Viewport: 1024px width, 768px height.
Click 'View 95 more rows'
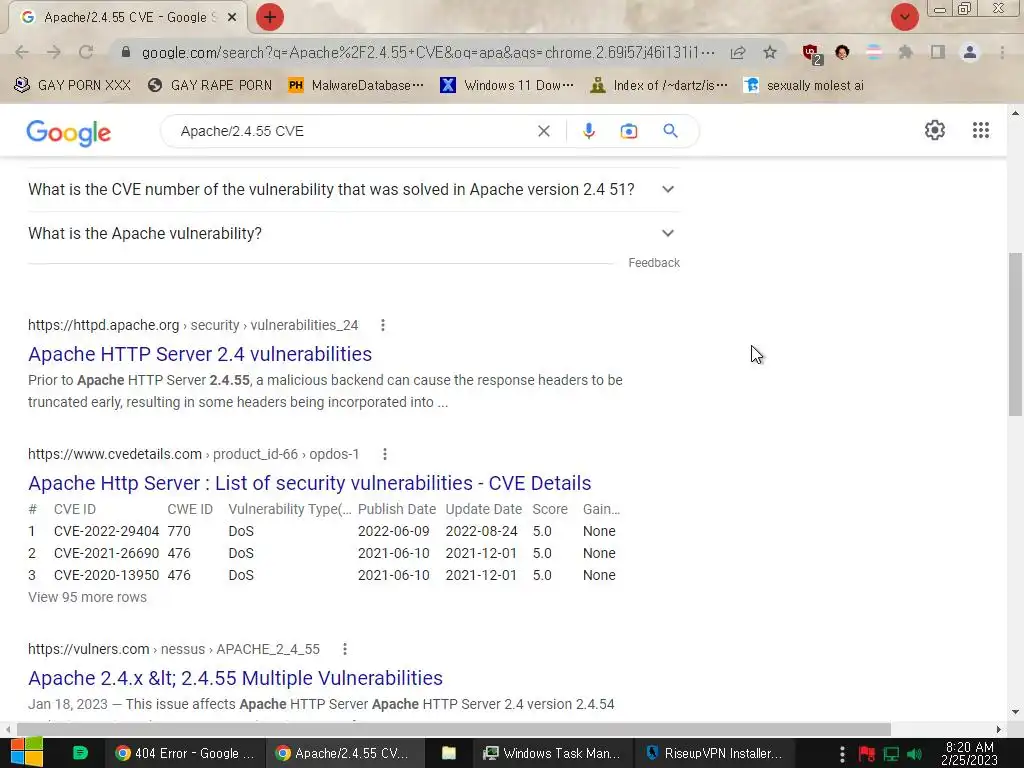coord(88,597)
